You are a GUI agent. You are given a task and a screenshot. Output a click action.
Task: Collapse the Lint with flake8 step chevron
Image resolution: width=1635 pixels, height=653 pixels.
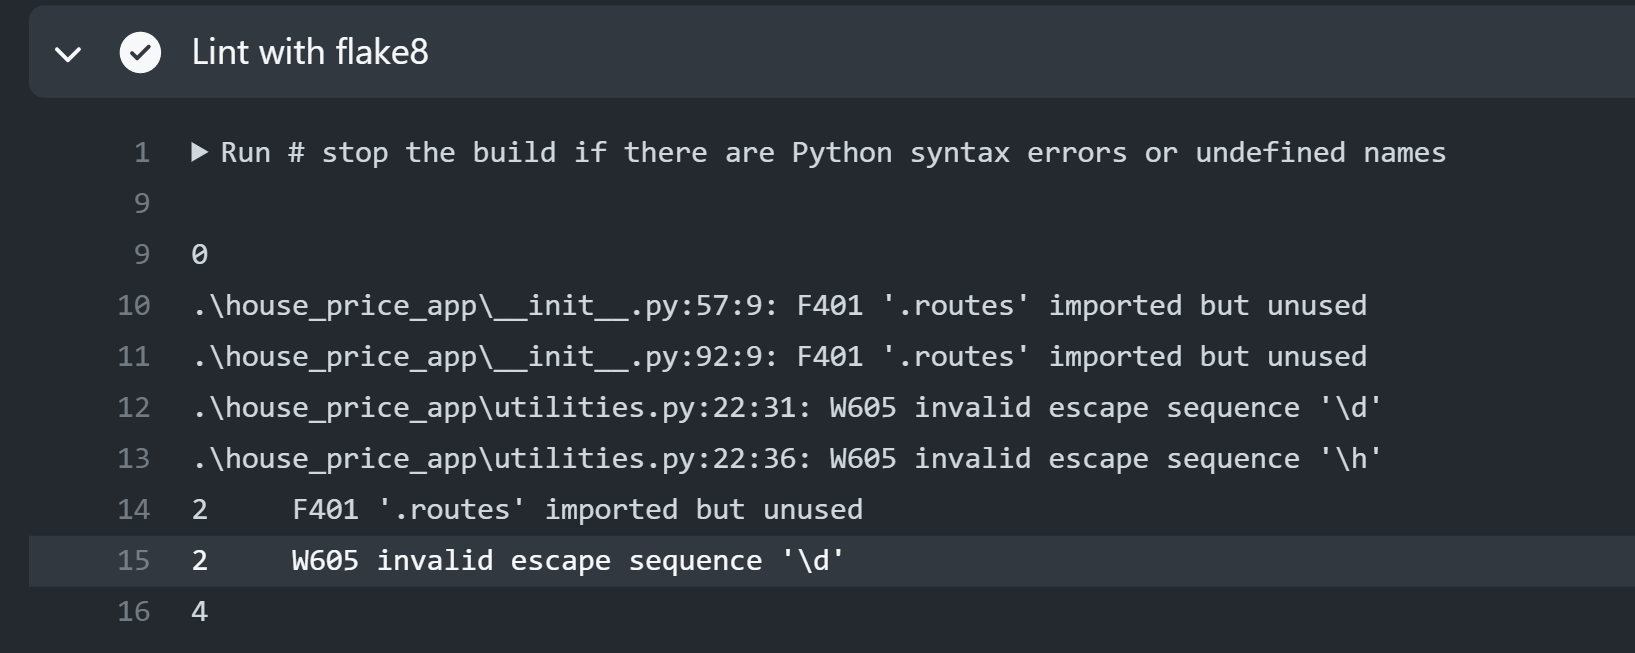click(68, 54)
